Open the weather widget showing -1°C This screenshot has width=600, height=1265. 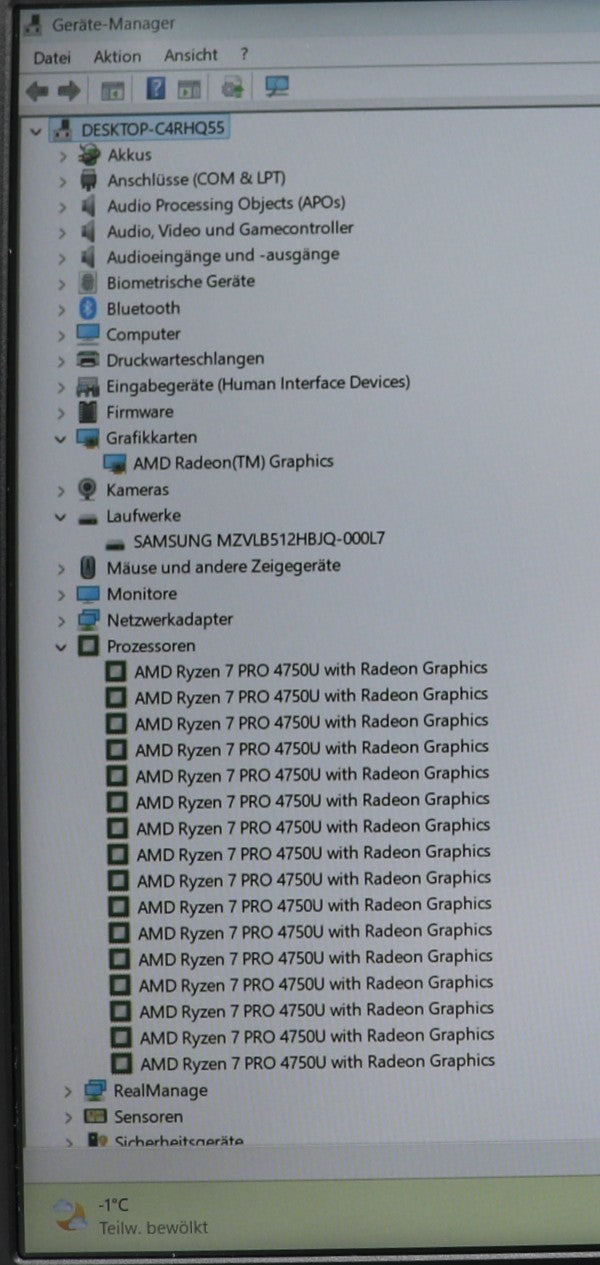tap(133, 1216)
